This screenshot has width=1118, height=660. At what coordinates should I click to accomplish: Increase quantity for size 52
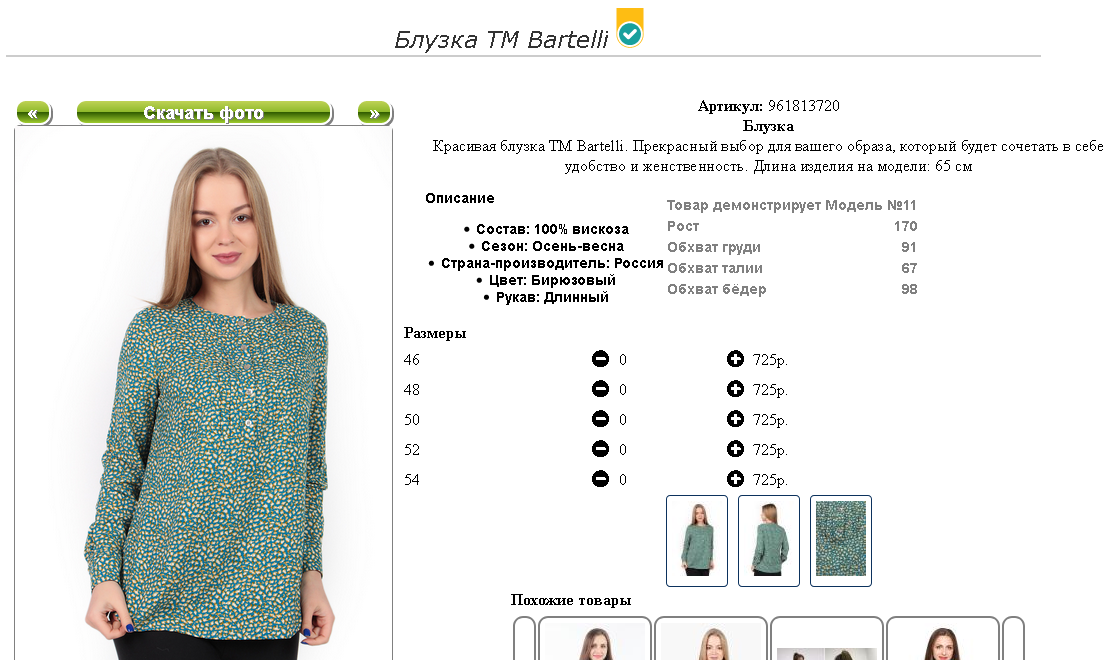(x=735, y=449)
